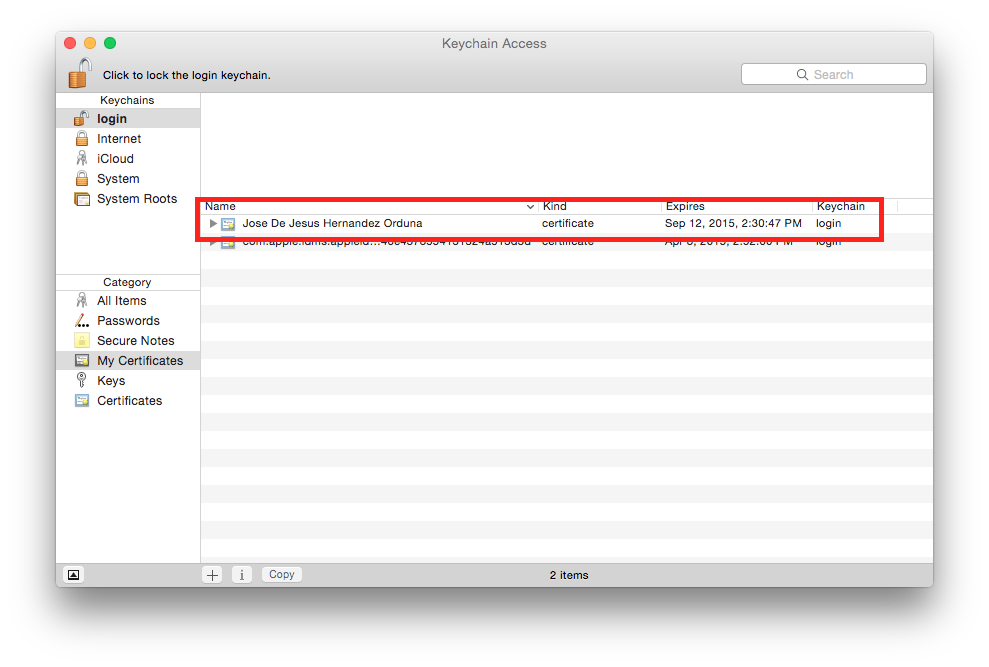Sort the list by Keychain column header
The width and height of the screenshot is (989, 667).
[840, 206]
